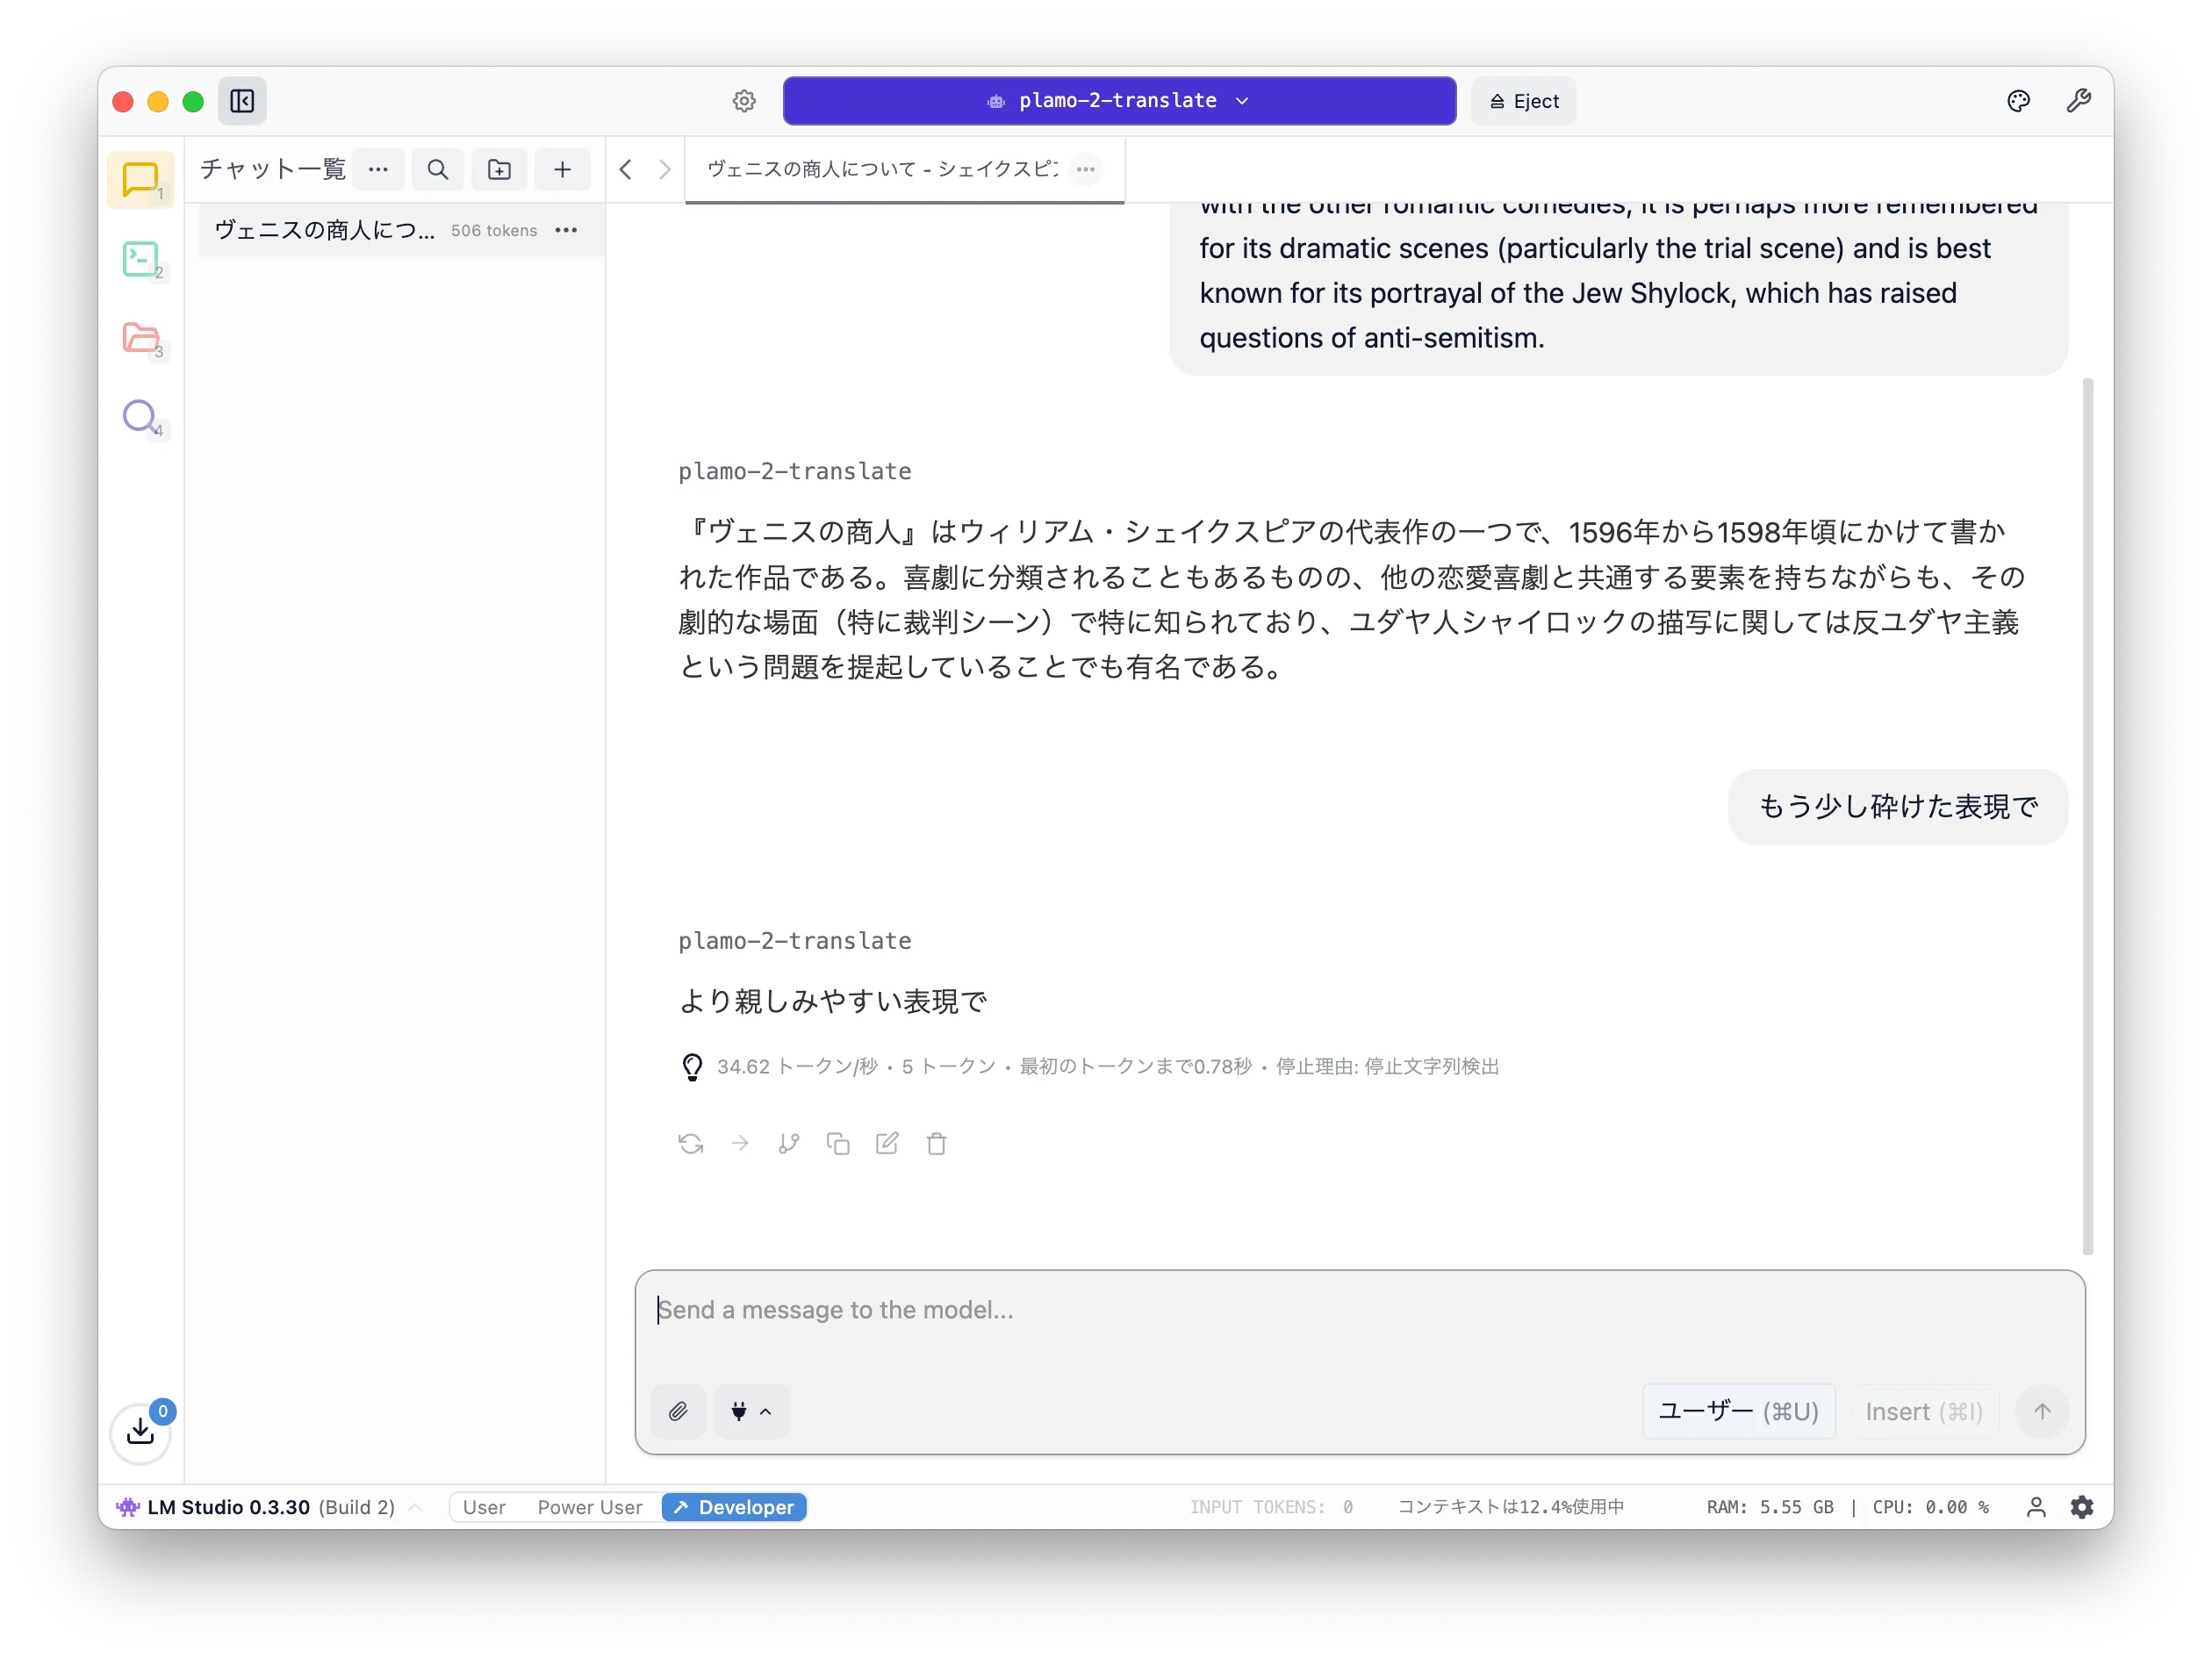Regenerate the last assistant message

point(690,1143)
